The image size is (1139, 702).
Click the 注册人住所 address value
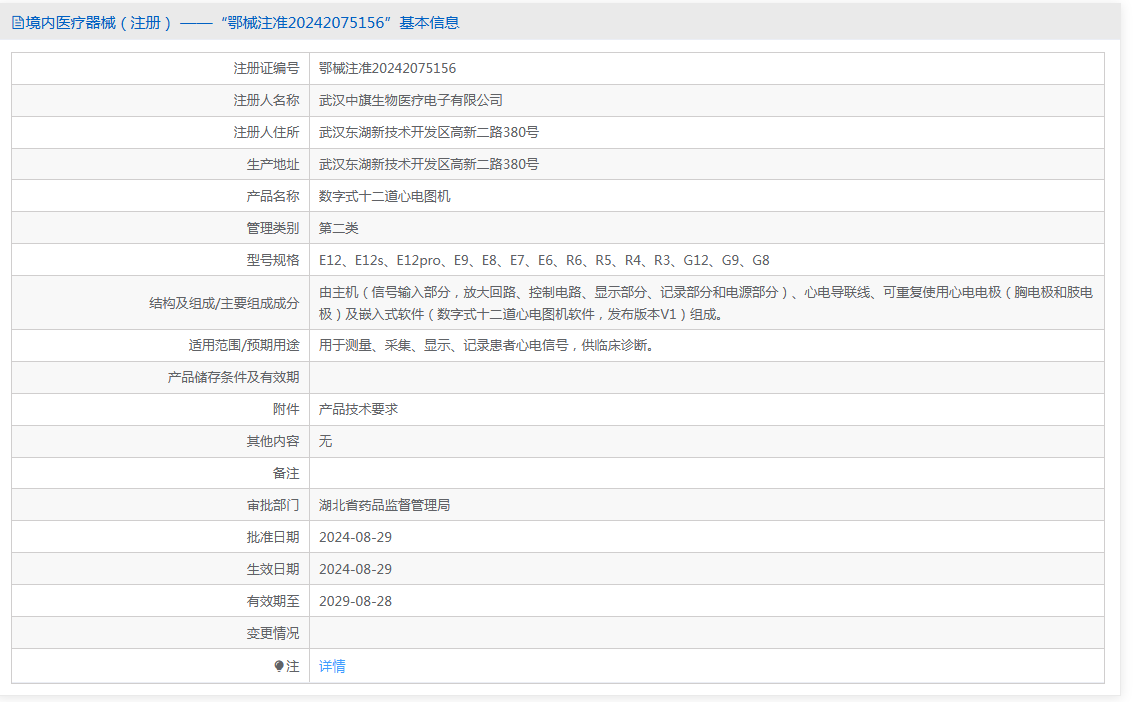(x=429, y=132)
